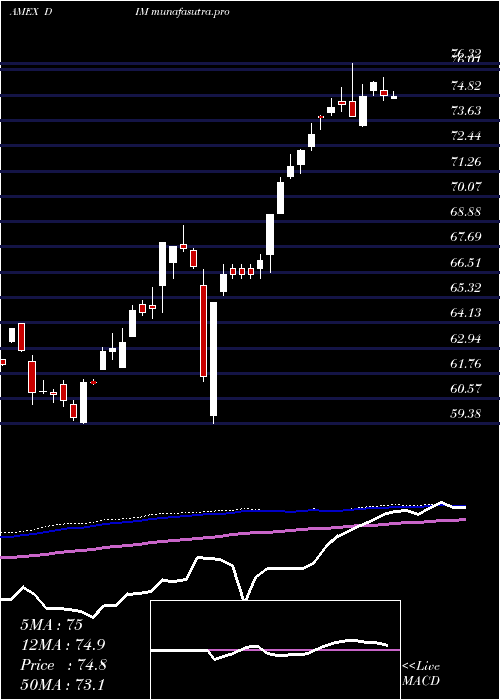Click the 65.32 price axis label

[x=467, y=288]
